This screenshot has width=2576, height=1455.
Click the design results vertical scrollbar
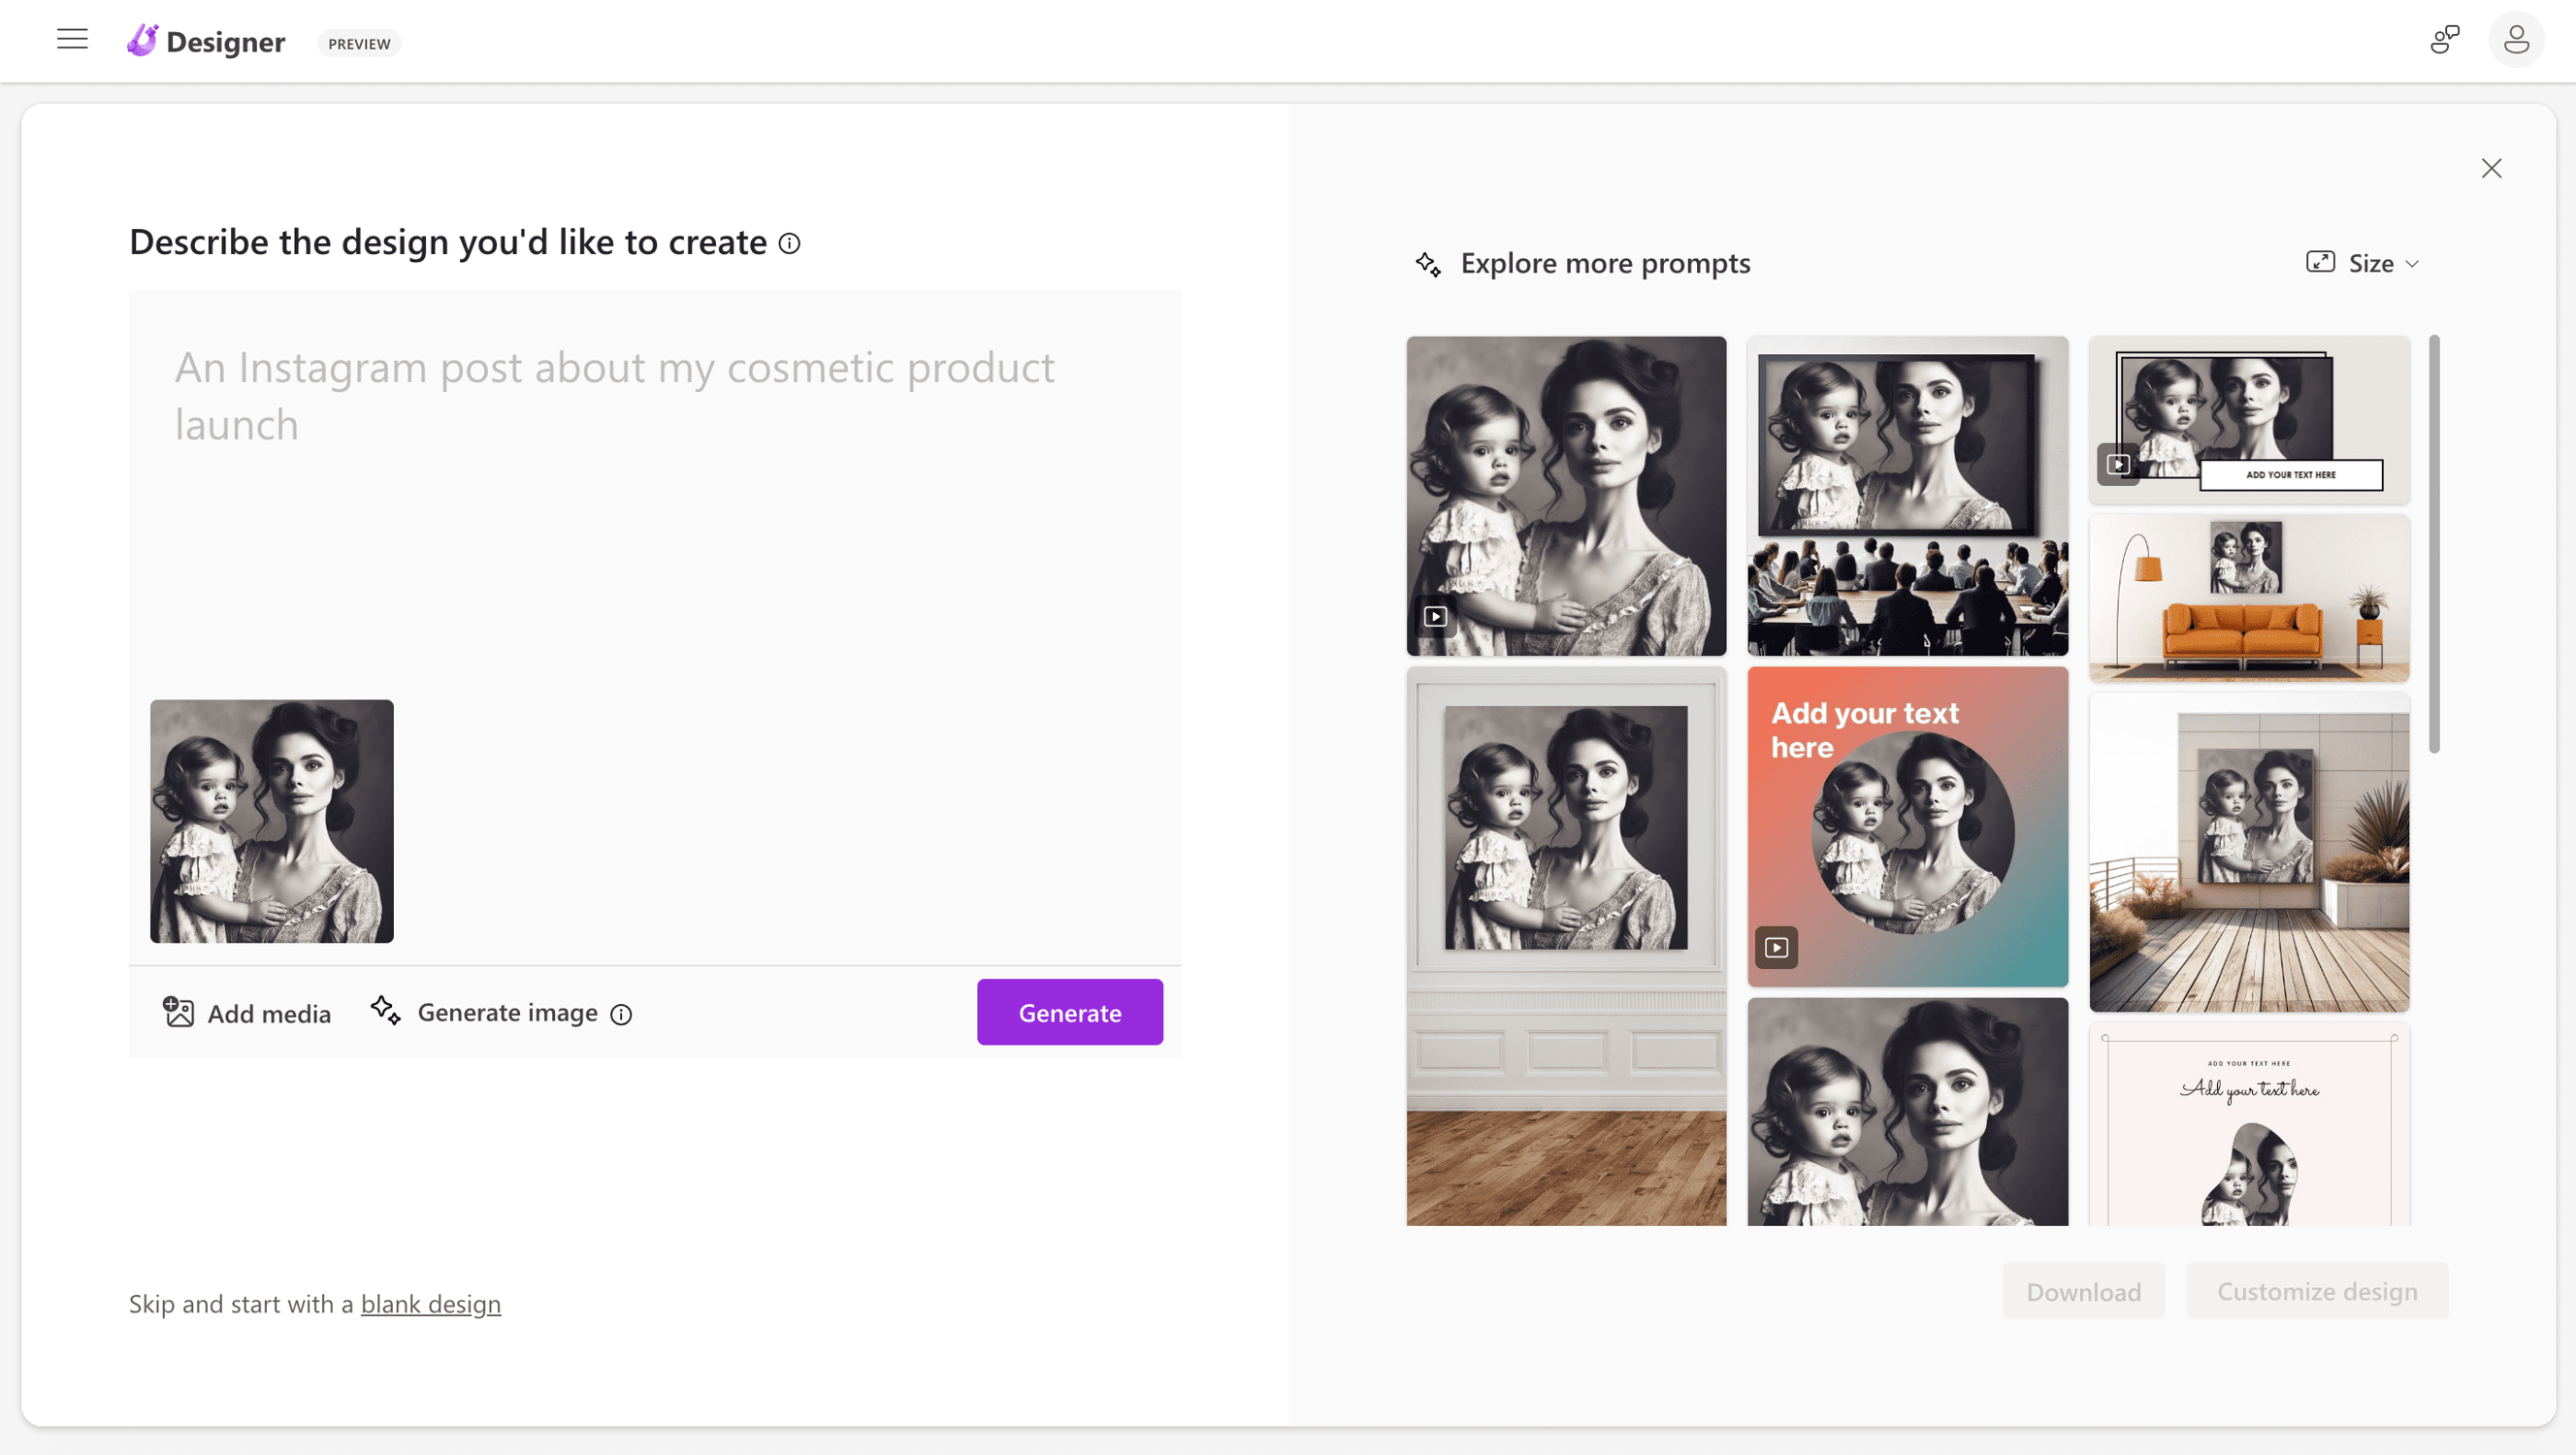pyautogui.click(x=2434, y=545)
